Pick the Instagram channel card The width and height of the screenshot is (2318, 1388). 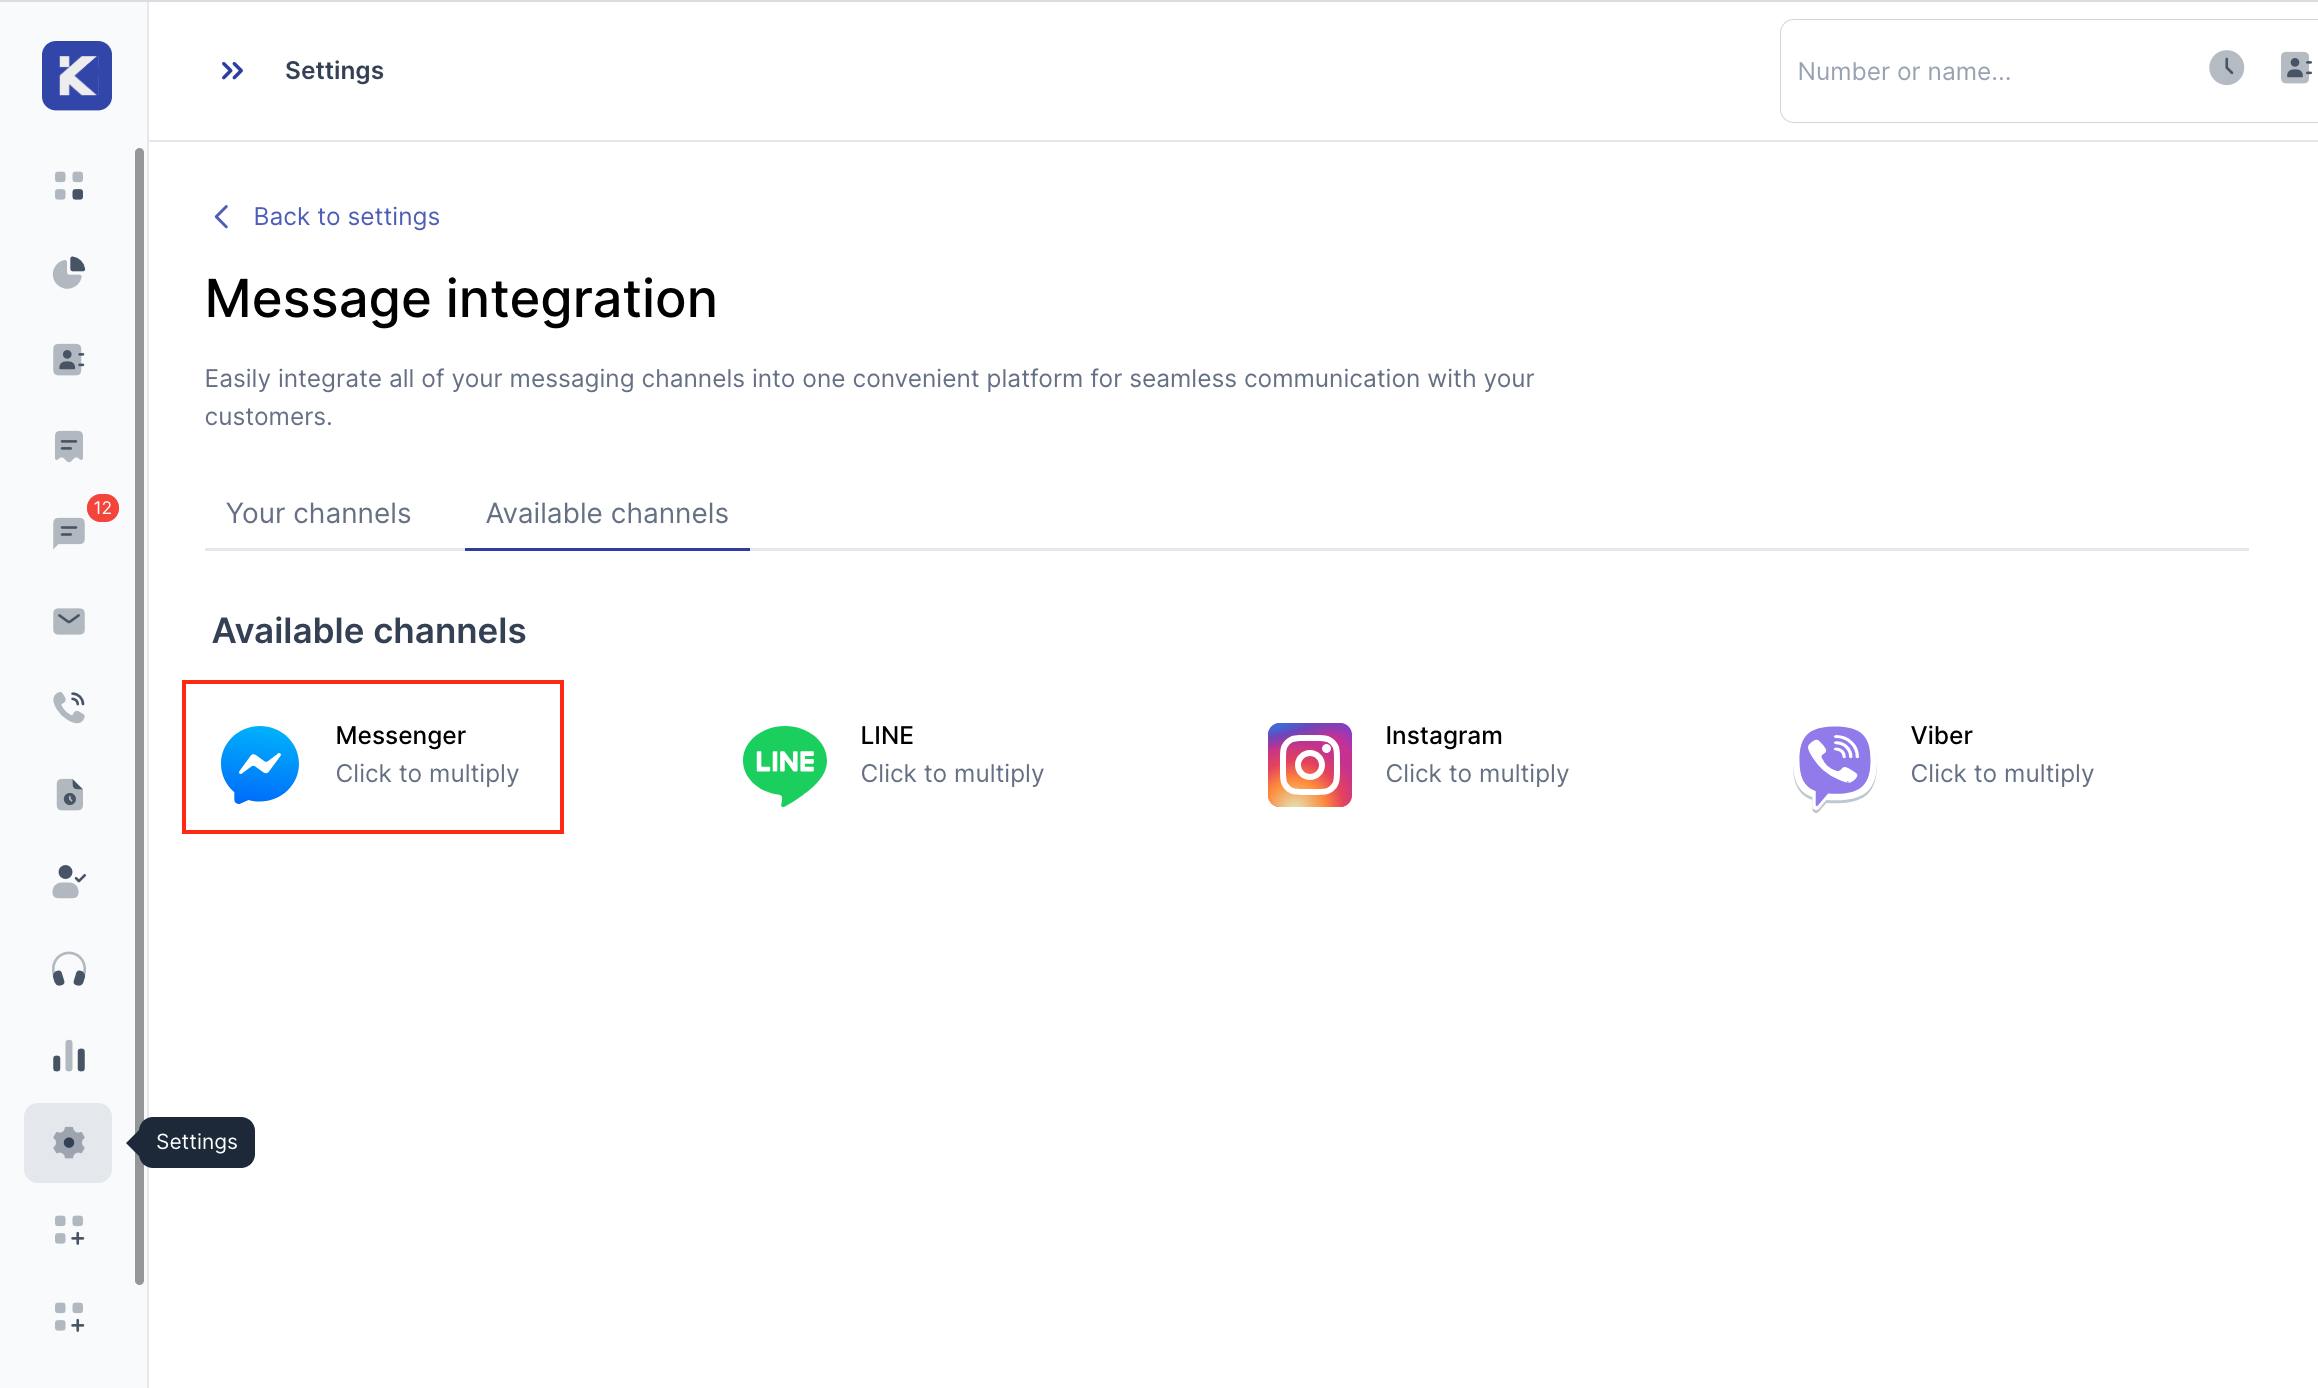coord(1418,757)
